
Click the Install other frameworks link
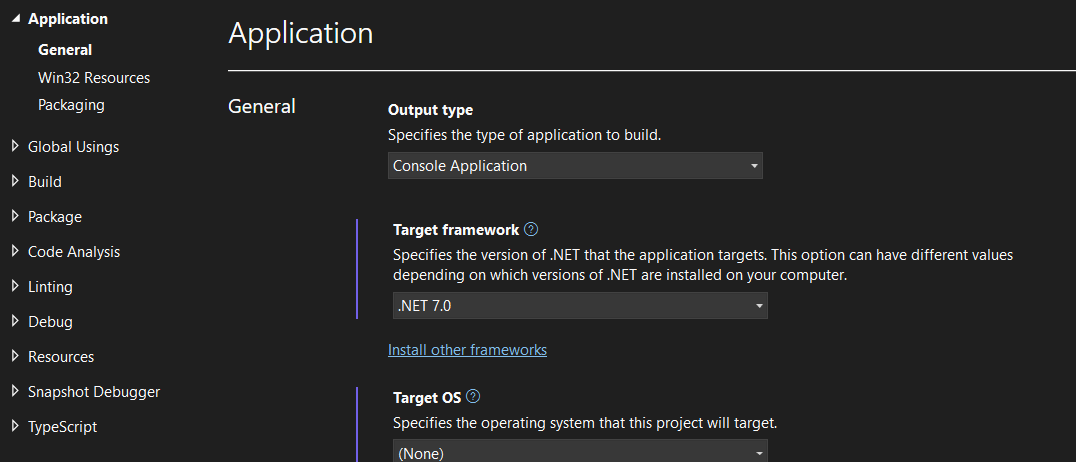tap(467, 350)
